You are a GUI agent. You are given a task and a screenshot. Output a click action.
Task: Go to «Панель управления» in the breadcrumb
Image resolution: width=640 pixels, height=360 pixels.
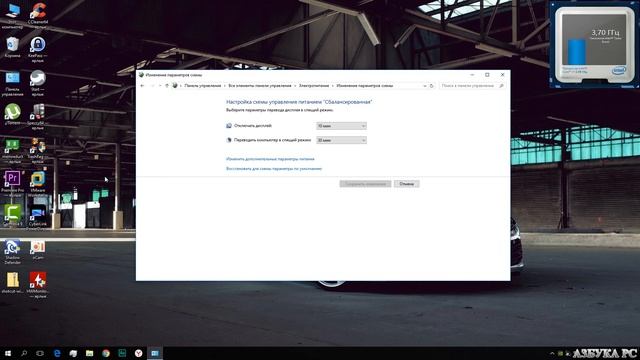[202, 86]
